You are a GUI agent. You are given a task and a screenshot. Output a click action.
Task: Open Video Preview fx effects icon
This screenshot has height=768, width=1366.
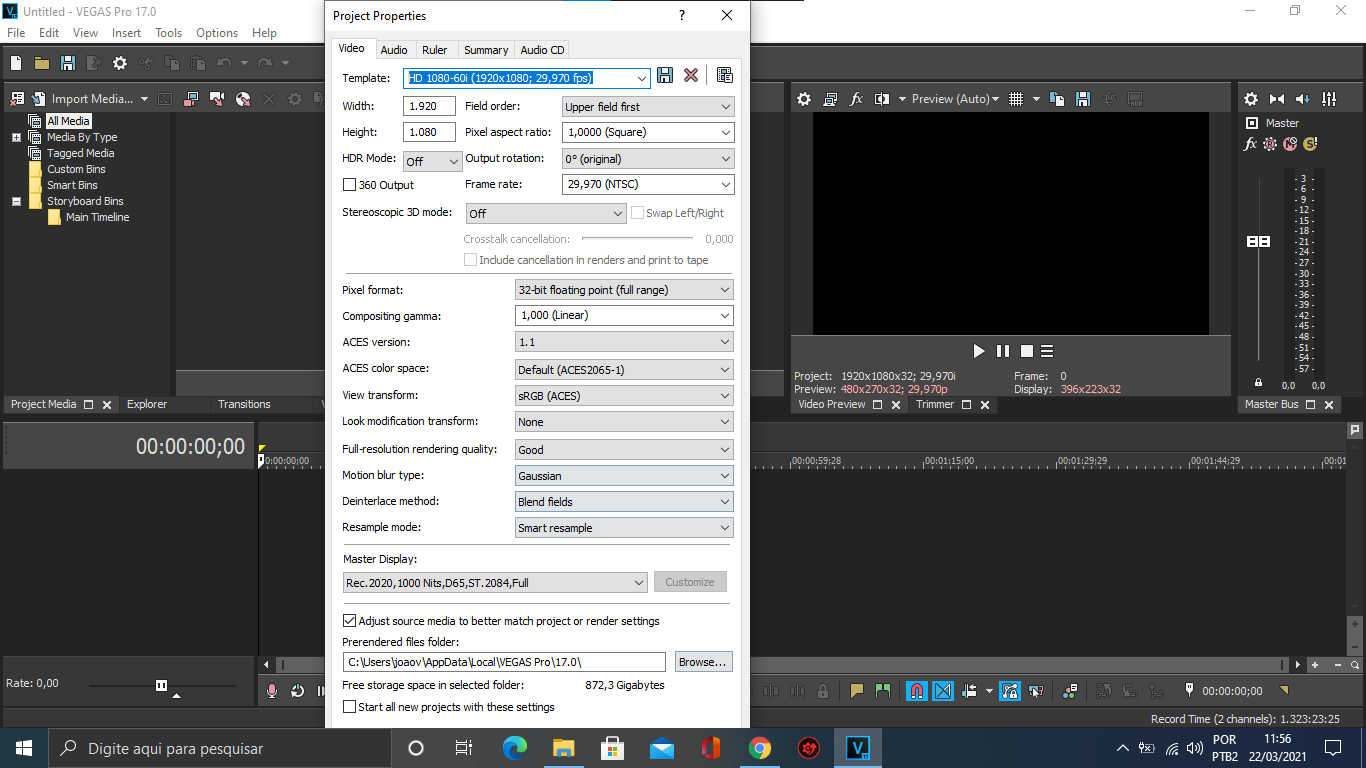click(x=856, y=99)
